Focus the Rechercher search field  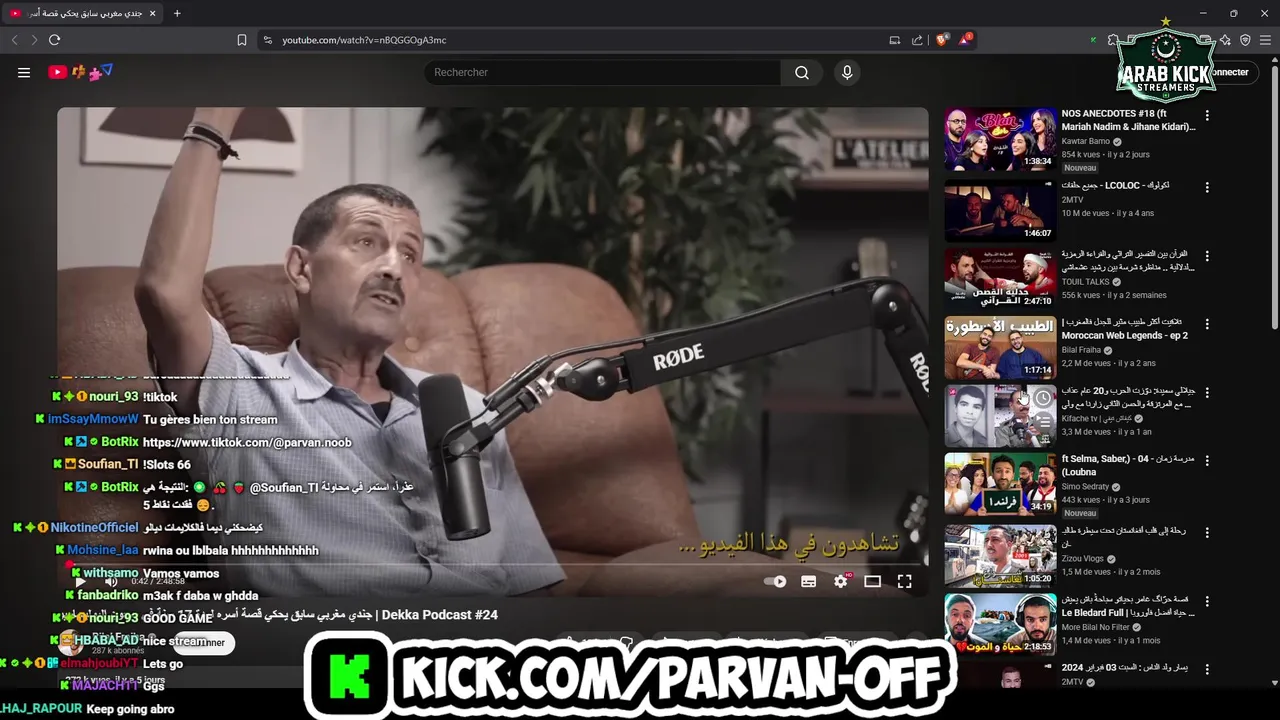coord(603,72)
